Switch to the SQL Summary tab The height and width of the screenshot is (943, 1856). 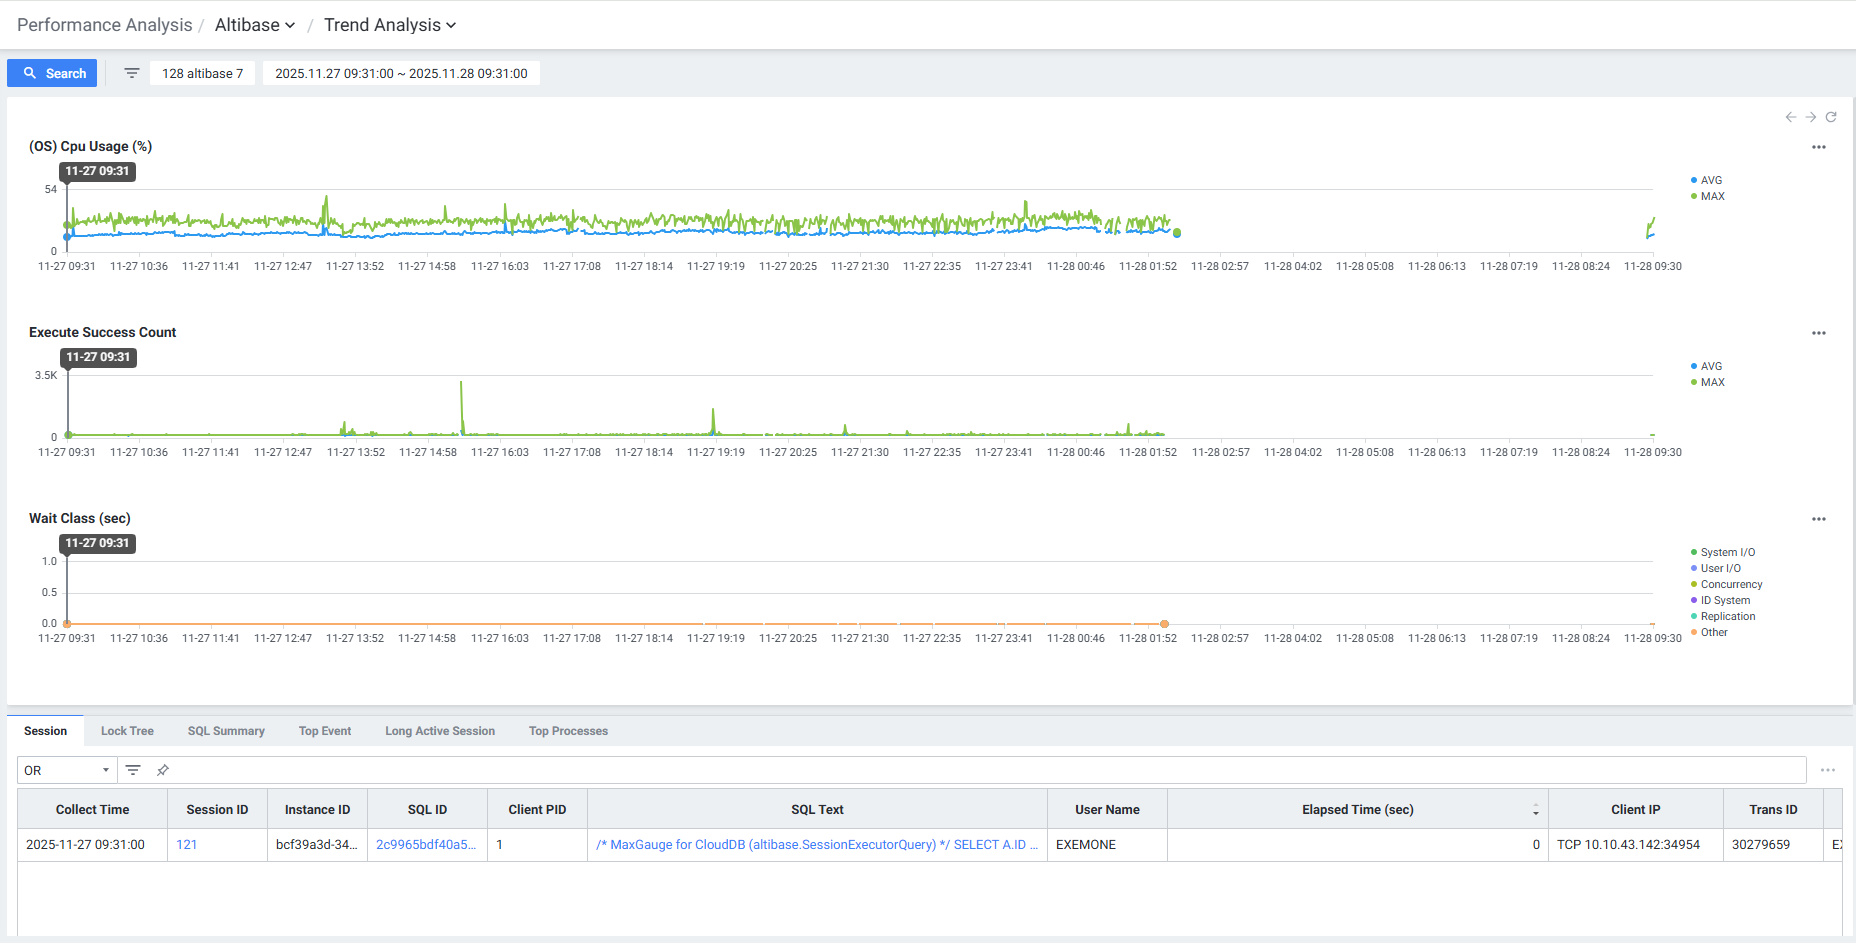coord(226,731)
